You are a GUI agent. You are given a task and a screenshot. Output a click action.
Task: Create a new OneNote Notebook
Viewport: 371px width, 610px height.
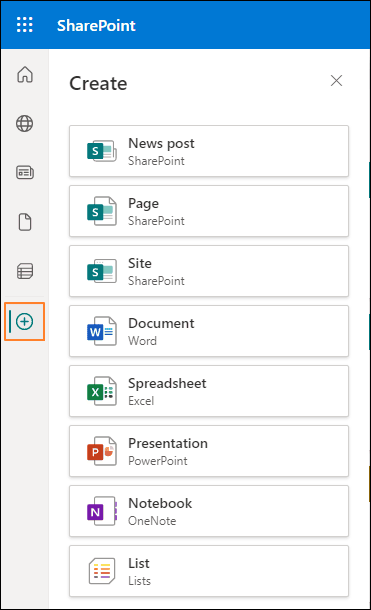(209, 511)
